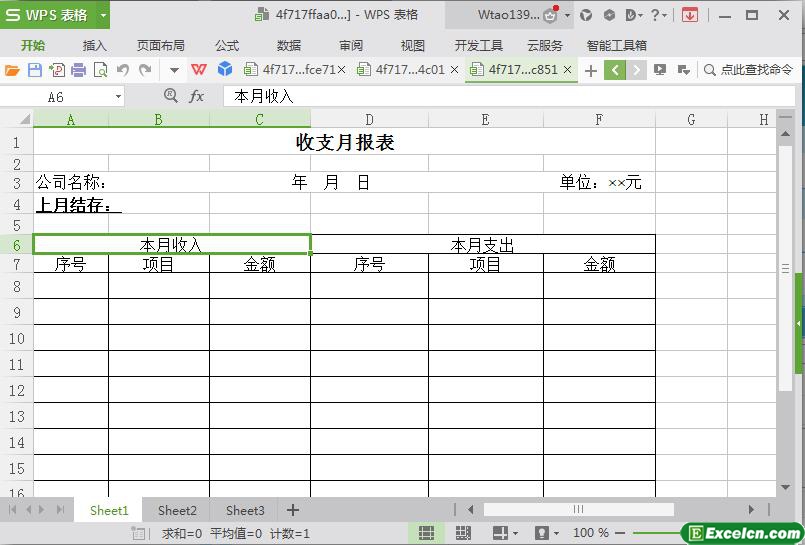Close the 4f717...fce71 document tab
This screenshot has width=805, height=545.
pyautogui.click(x=341, y=69)
